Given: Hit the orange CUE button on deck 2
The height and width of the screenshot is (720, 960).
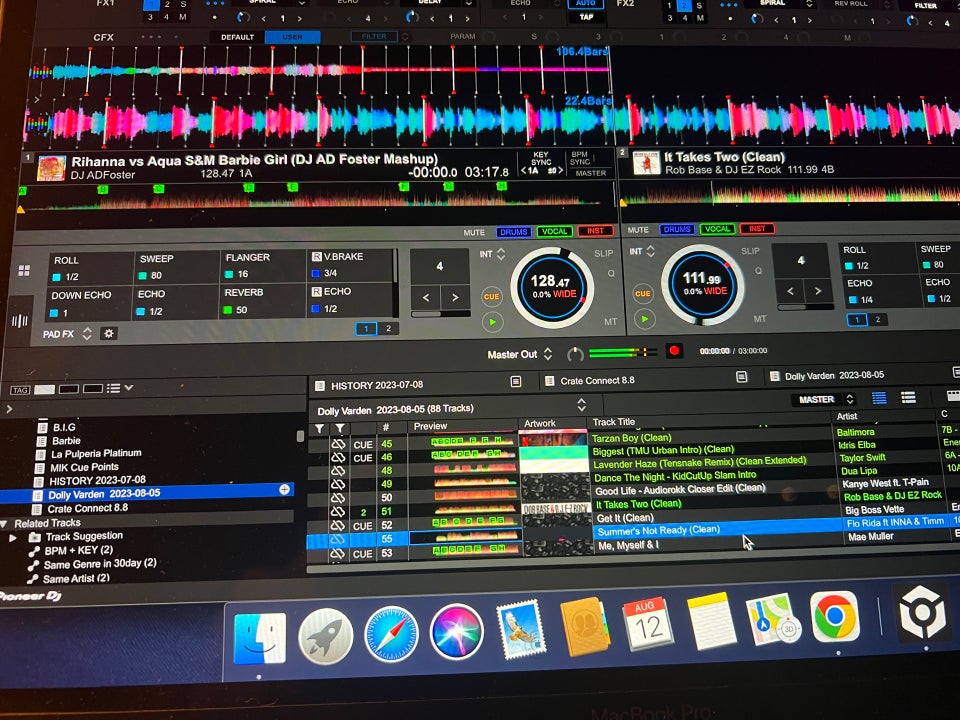Looking at the screenshot, I should point(643,293).
